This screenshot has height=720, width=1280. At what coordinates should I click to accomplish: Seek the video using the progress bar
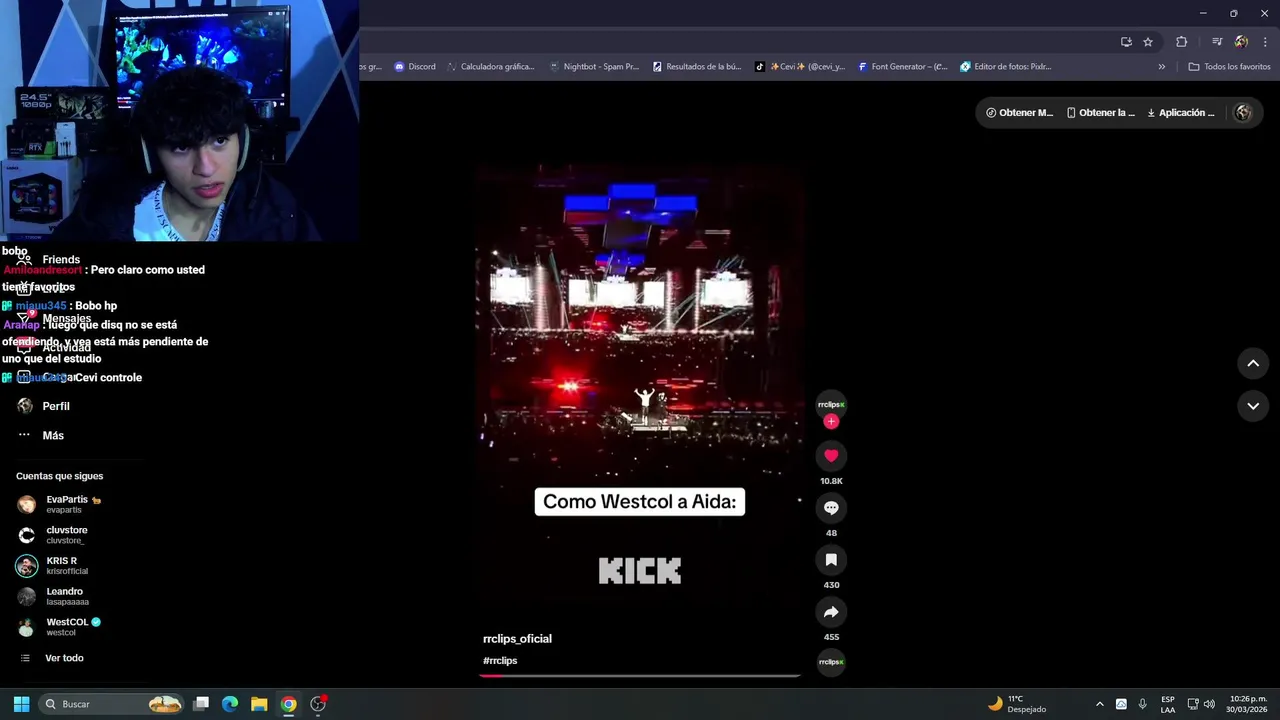[640, 676]
